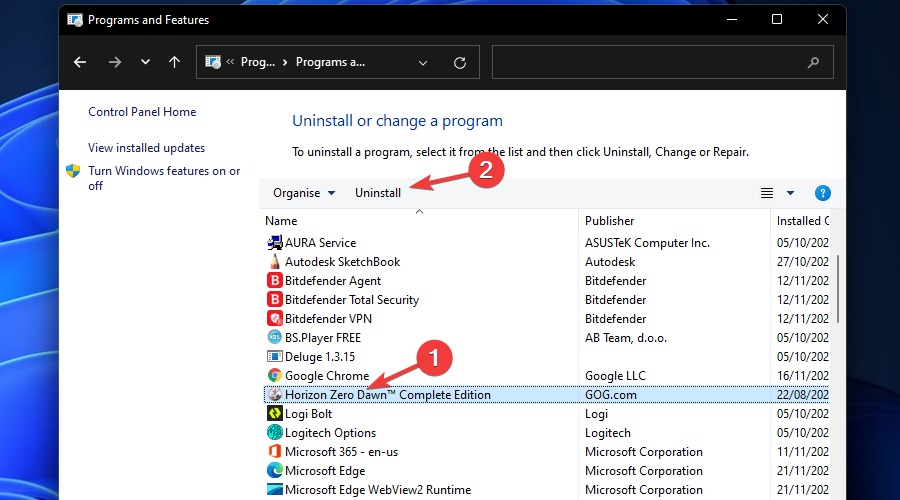Click the Bitdefender VPN icon
900x500 pixels.
click(x=275, y=319)
